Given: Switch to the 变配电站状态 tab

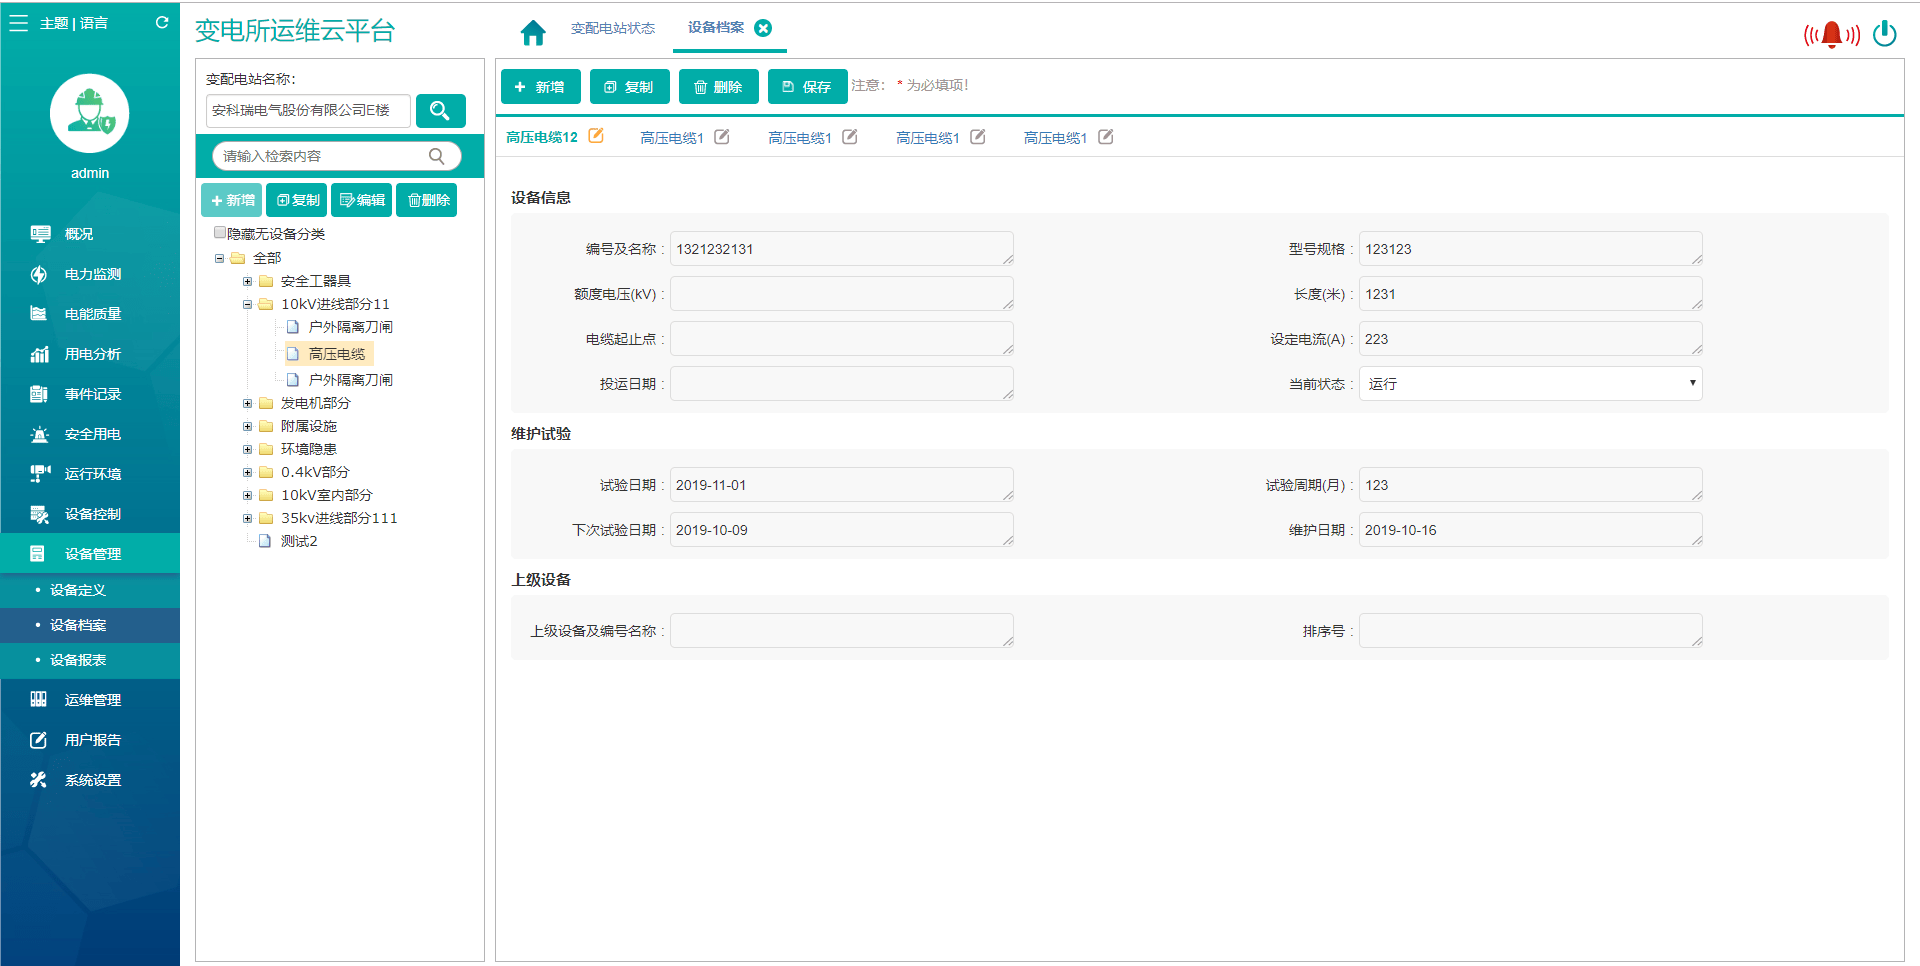Looking at the screenshot, I should [x=613, y=28].
